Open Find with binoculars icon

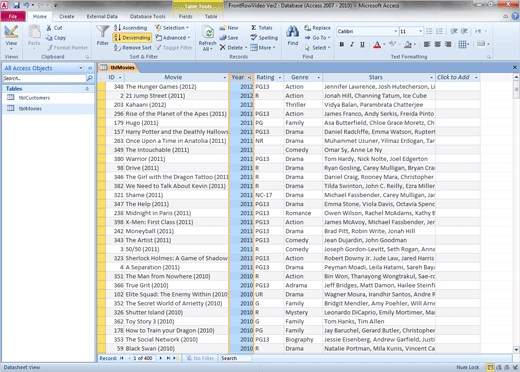(293, 35)
